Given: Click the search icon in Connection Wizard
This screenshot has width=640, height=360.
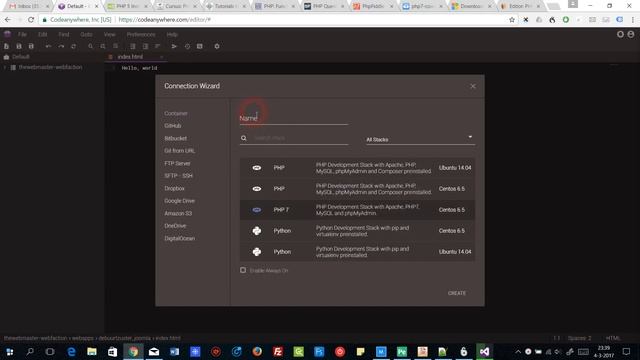Looking at the screenshot, I should [x=244, y=138].
